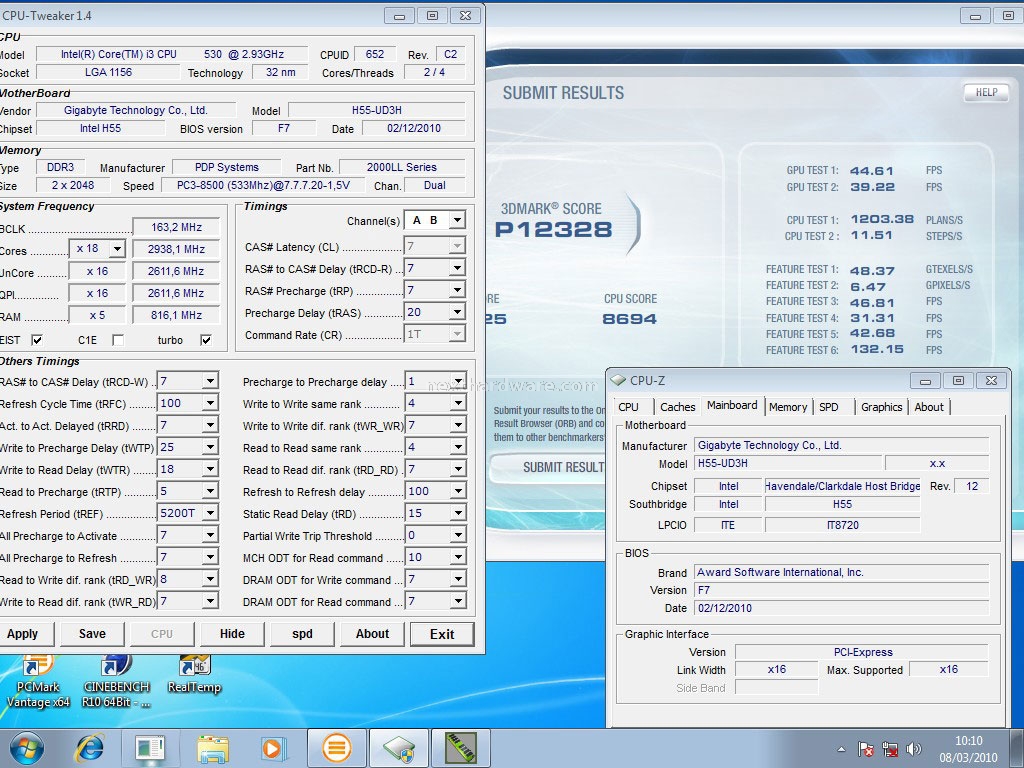
Task: Expand RAS# Precharge (tRP) dropdown
Action: pos(457,291)
